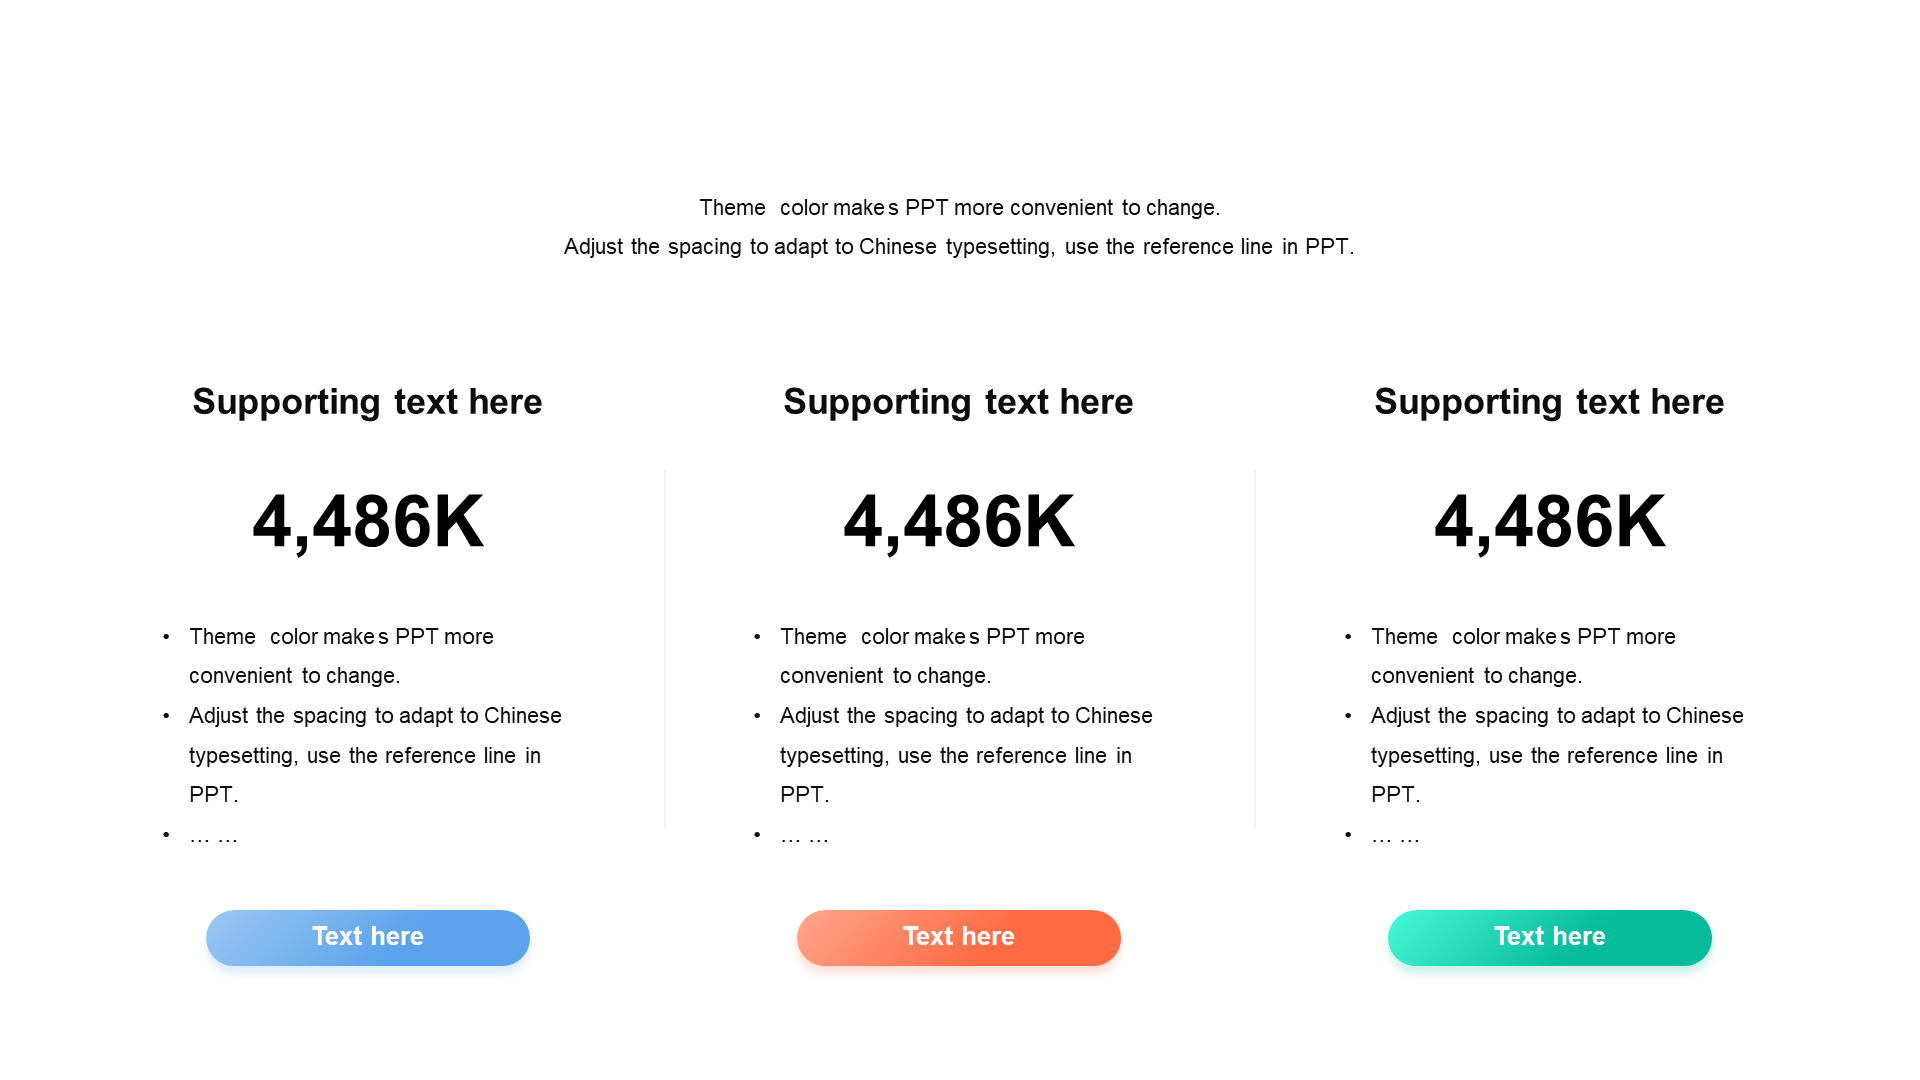Click the blue 'Text here' button
This screenshot has width=1920, height=1080.
coord(368,937)
